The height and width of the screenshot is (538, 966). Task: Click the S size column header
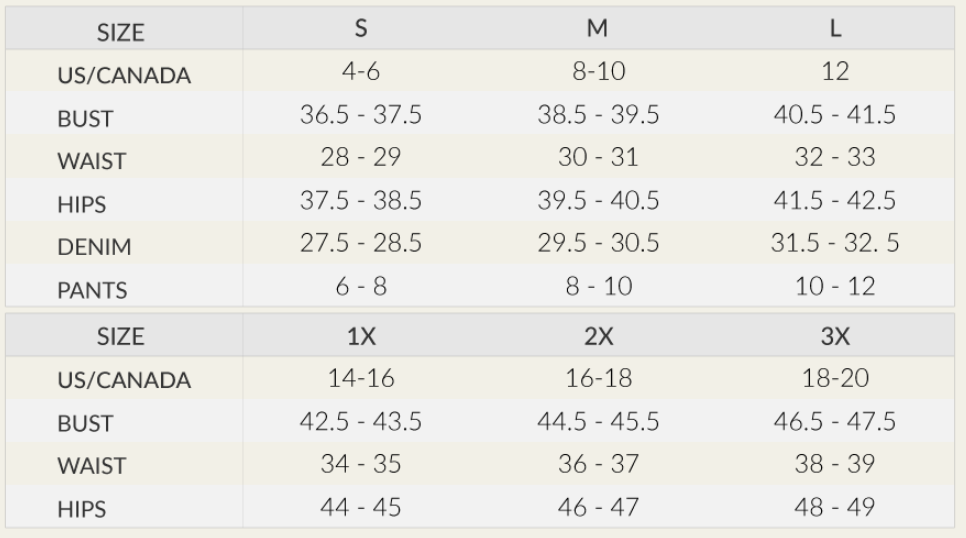point(361,29)
